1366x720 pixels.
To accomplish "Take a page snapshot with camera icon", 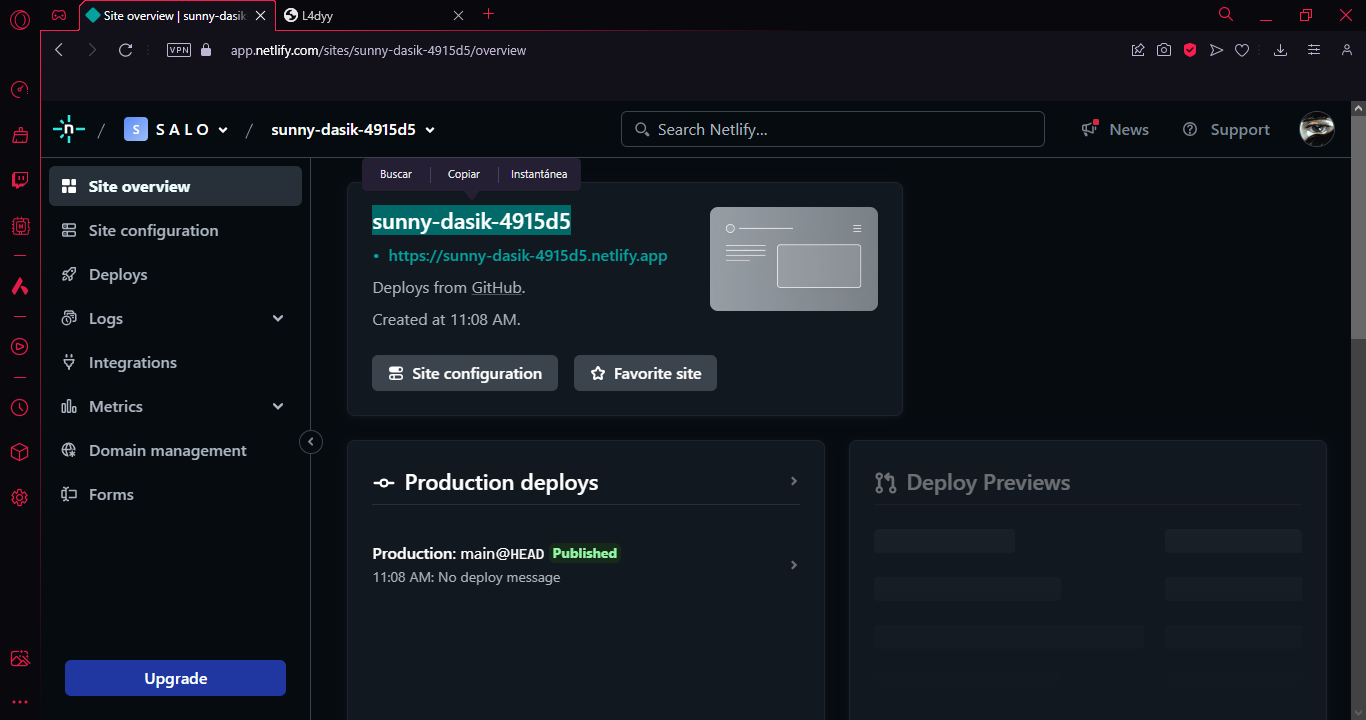I will click(x=1164, y=50).
